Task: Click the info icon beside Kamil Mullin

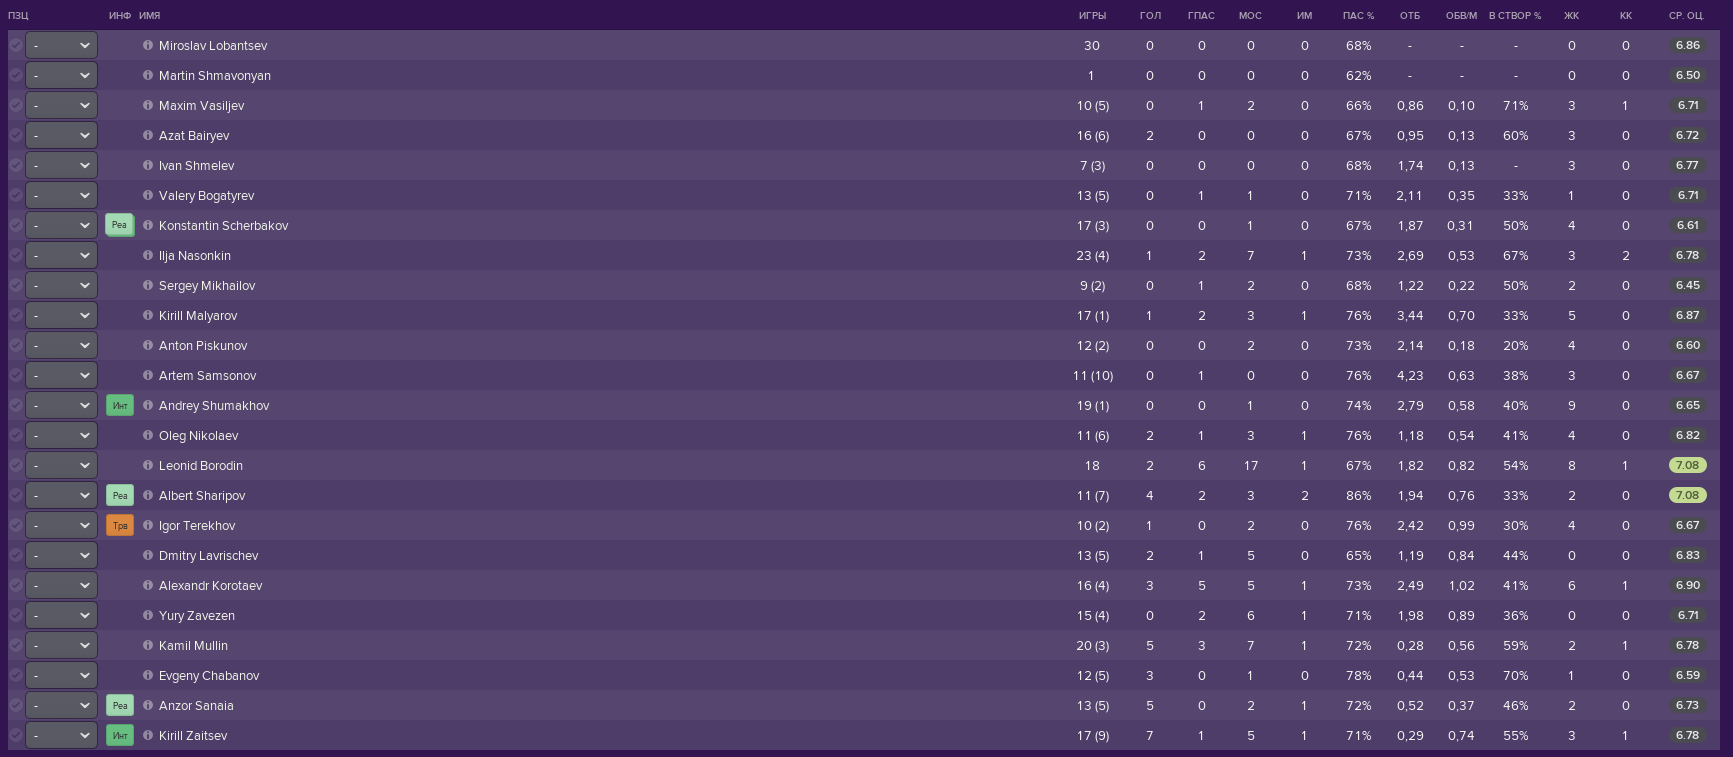Action: [x=148, y=645]
